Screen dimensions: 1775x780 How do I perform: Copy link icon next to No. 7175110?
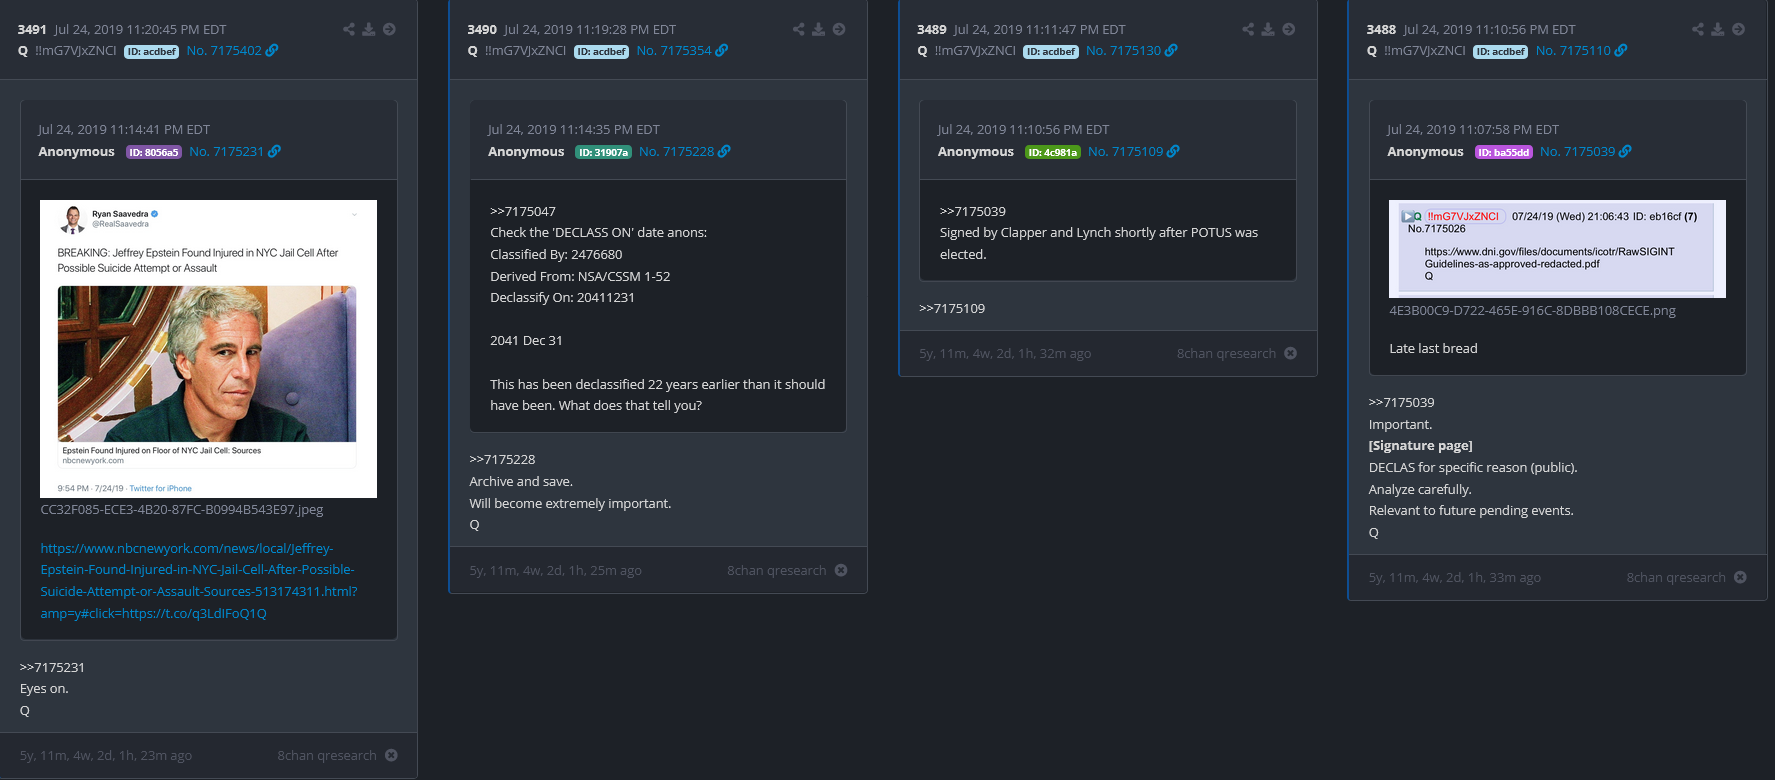tap(1621, 50)
